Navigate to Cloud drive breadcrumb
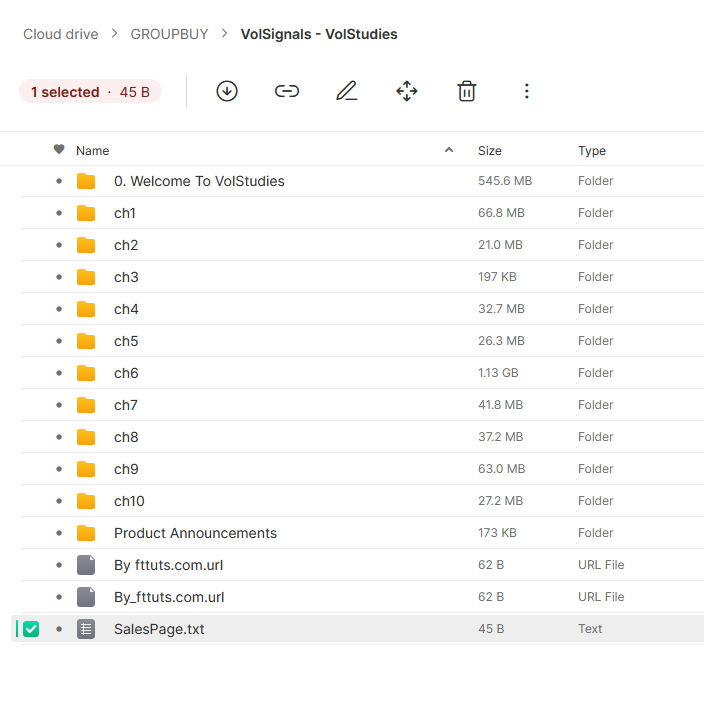Image resolution: width=704 pixels, height=728 pixels. [x=61, y=34]
